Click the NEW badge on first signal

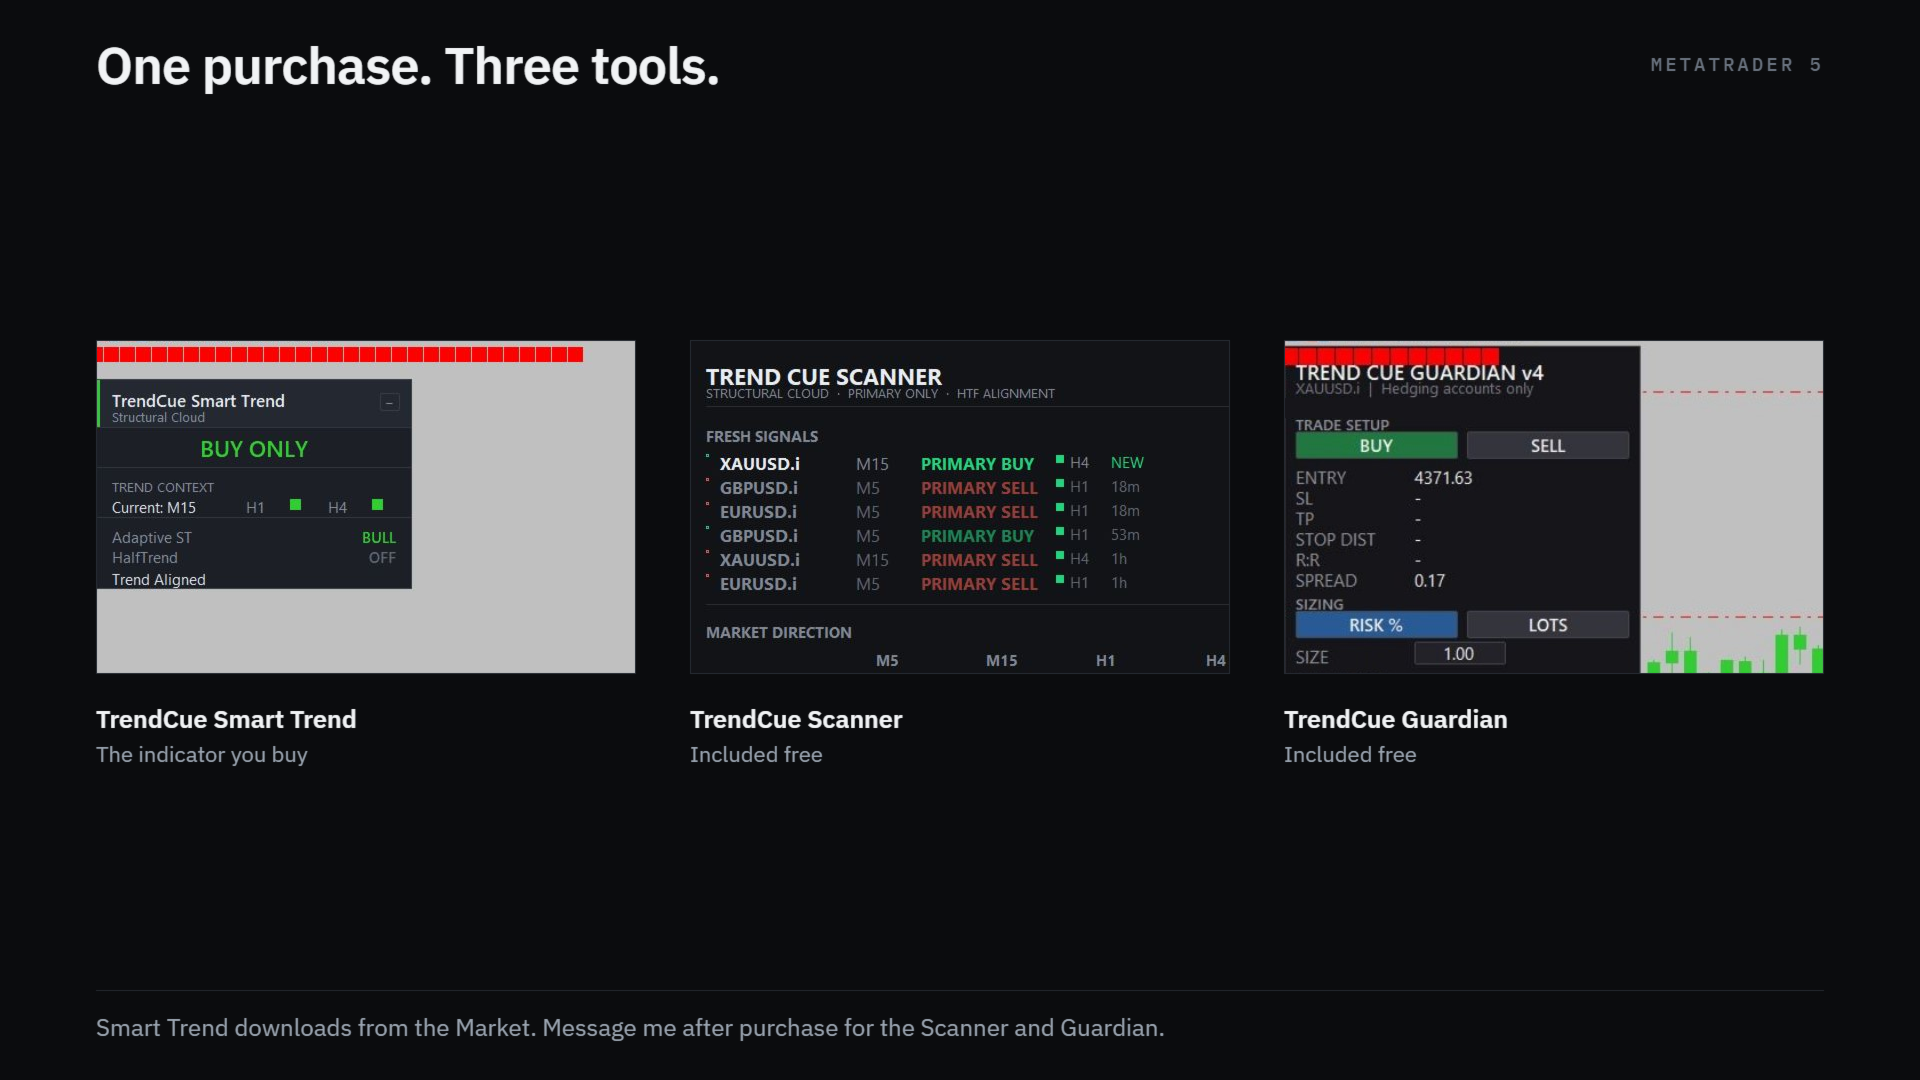[x=1127, y=463]
